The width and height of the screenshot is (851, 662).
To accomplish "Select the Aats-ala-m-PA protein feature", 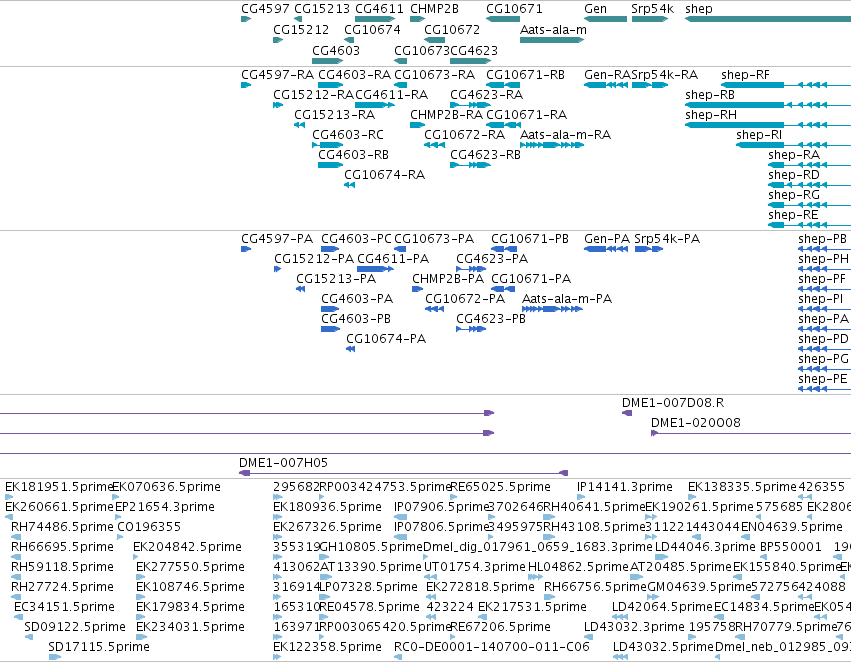I will [552, 309].
